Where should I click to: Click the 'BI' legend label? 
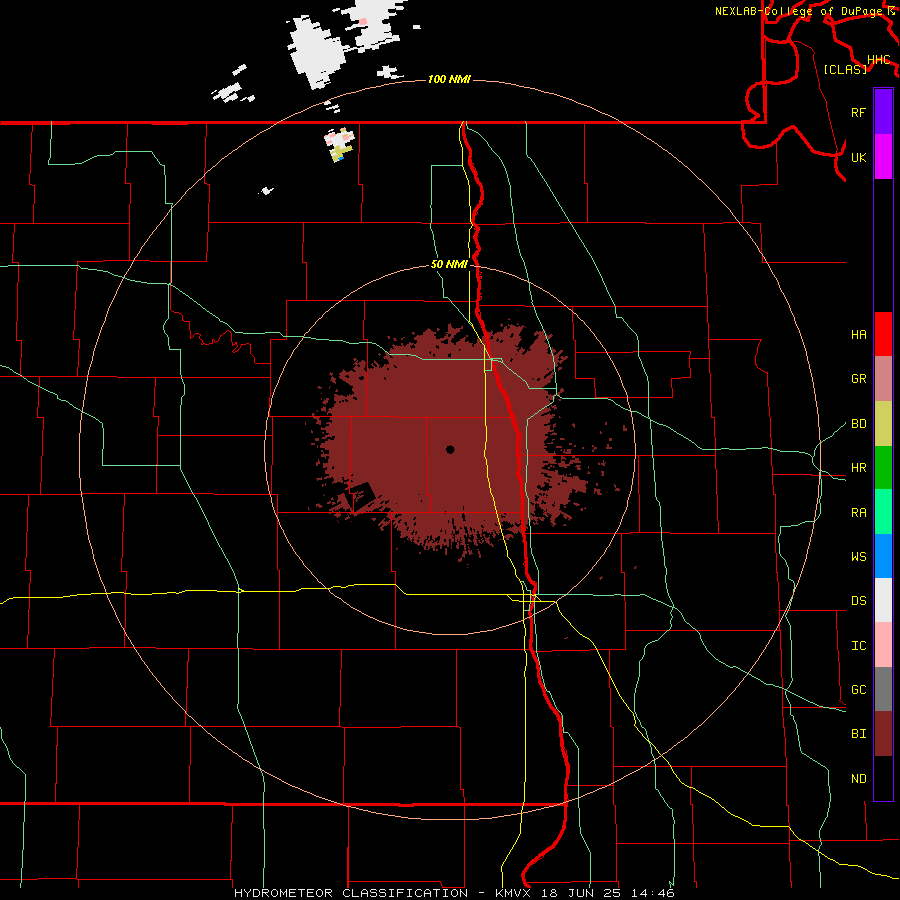pos(858,734)
